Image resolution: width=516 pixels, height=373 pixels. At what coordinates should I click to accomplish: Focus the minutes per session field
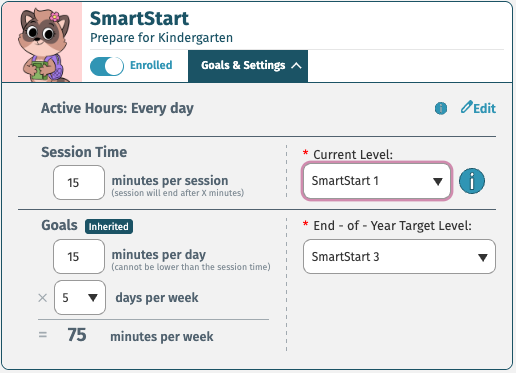pyautogui.click(x=79, y=182)
